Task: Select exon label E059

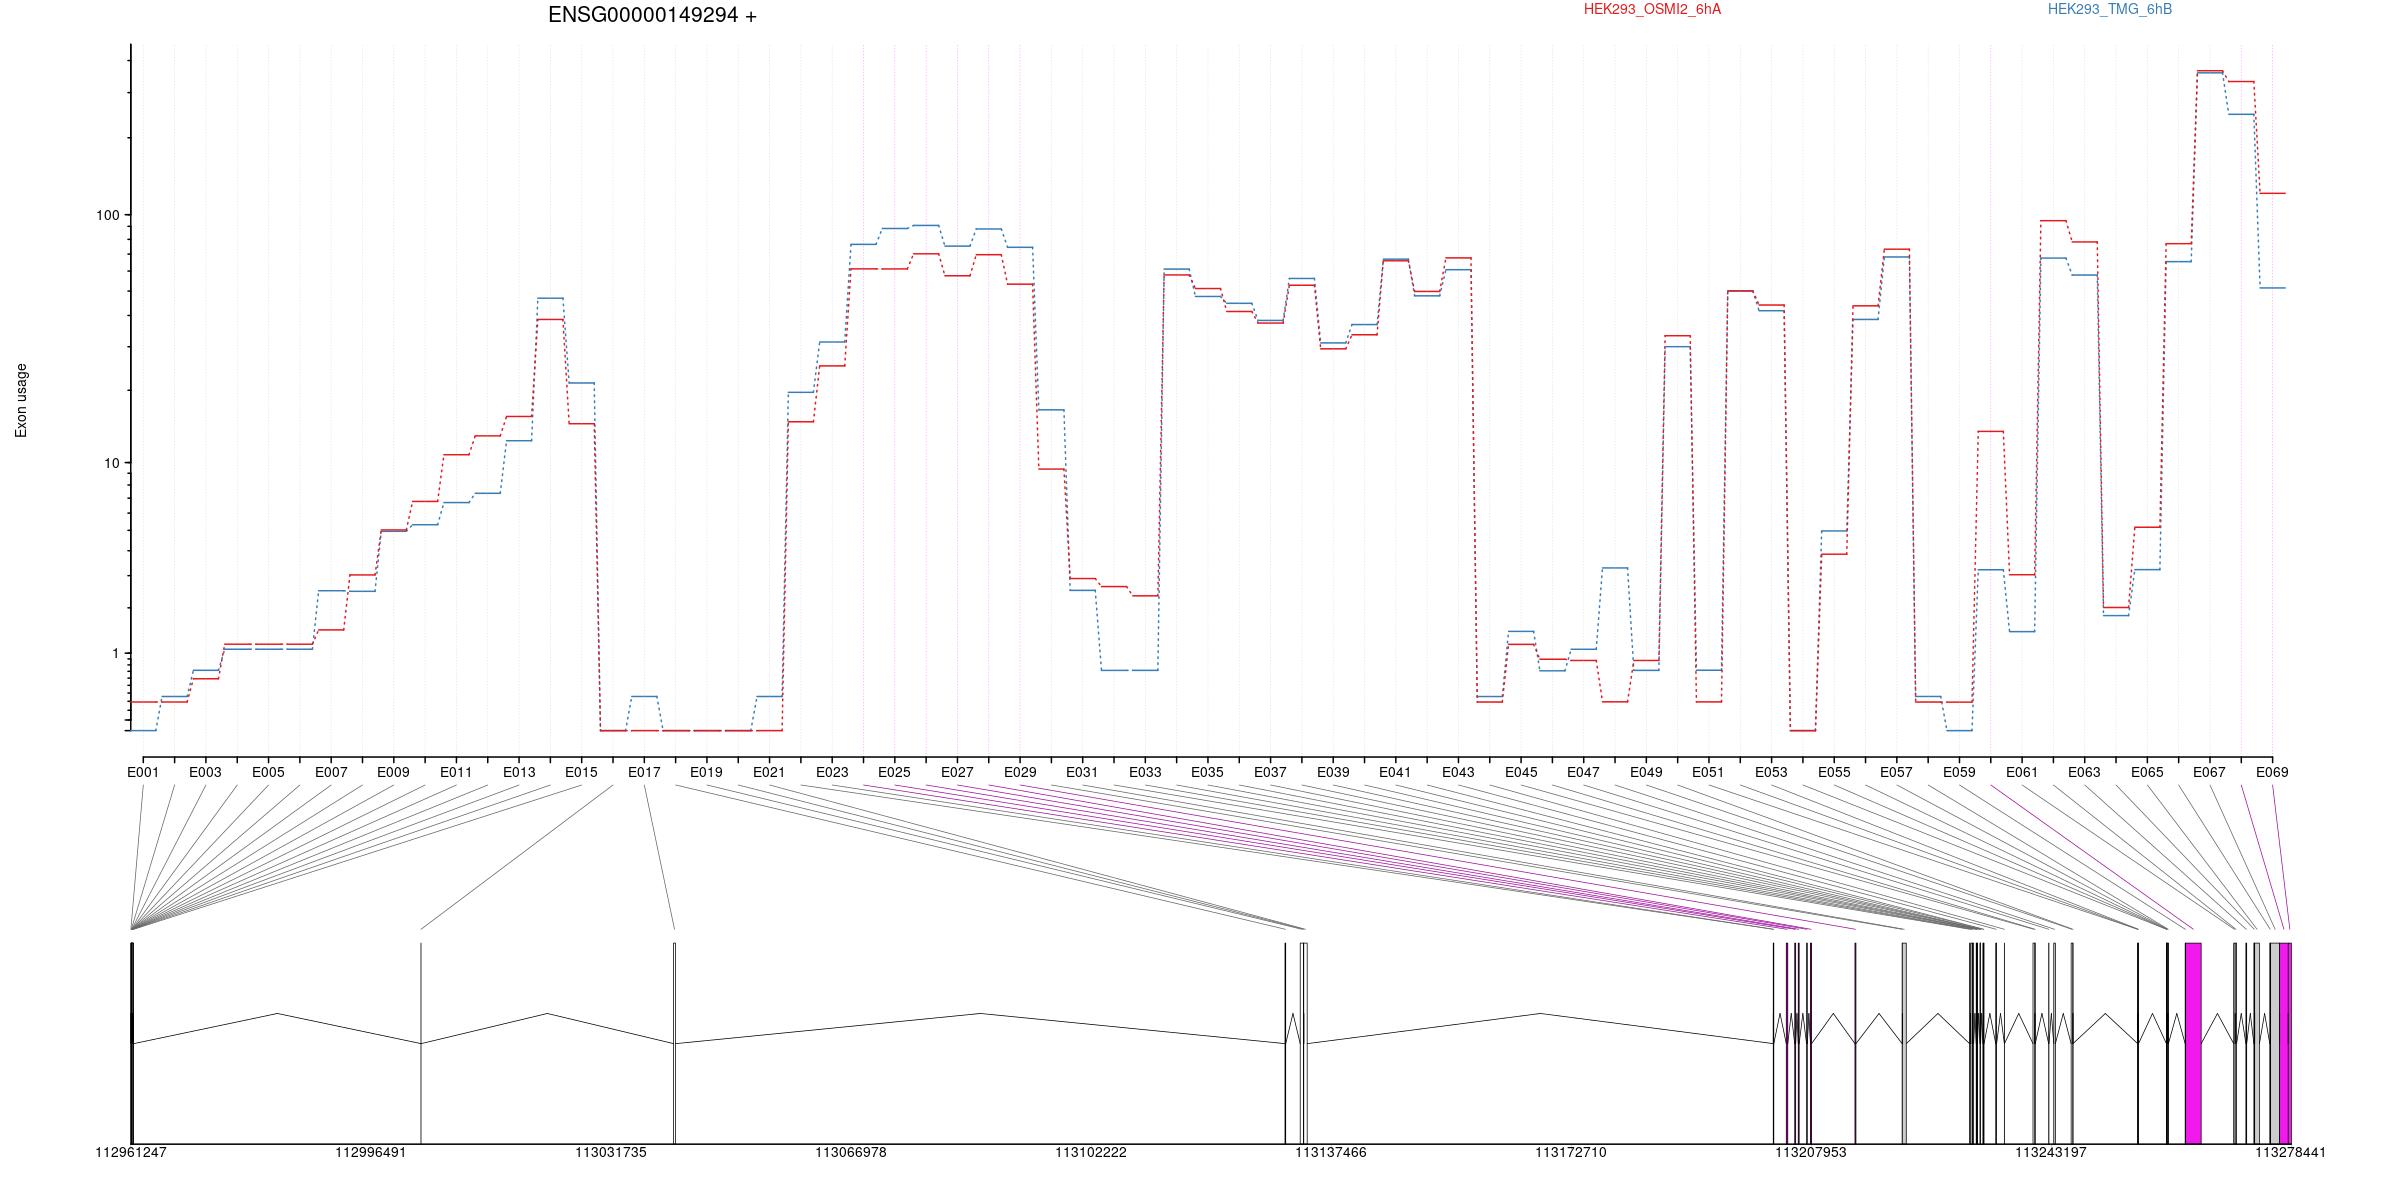Action: point(1959,772)
